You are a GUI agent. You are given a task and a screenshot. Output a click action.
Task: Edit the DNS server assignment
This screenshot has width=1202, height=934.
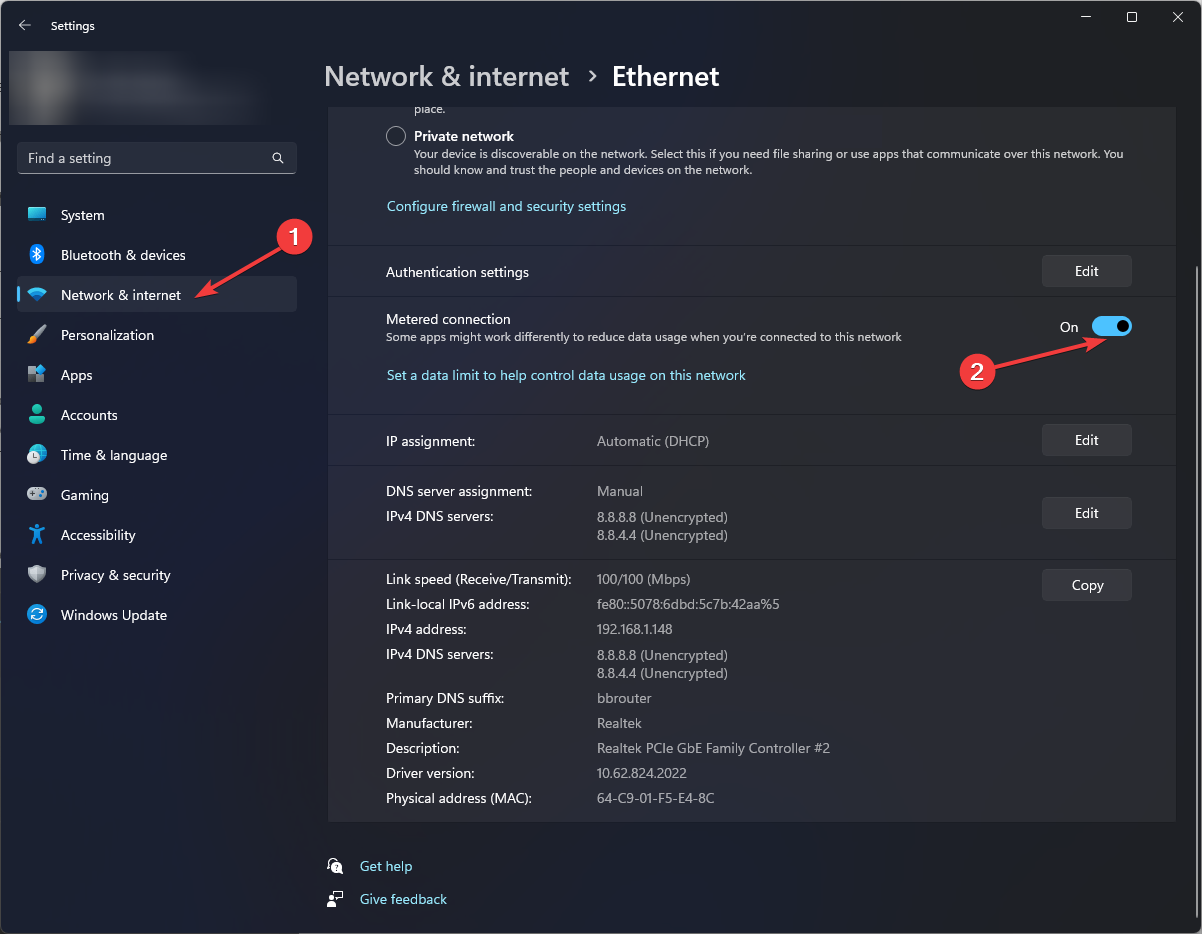pyautogui.click(x=1086, y=513)
